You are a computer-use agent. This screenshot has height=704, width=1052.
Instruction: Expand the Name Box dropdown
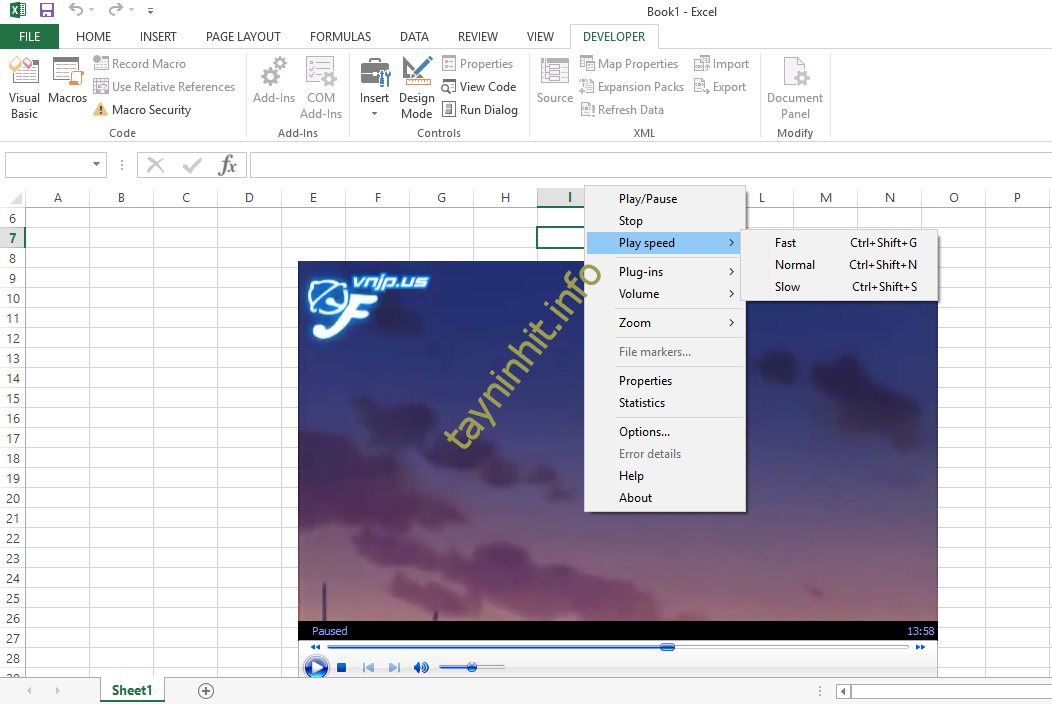pyautogui.click(x=97, y=165)
